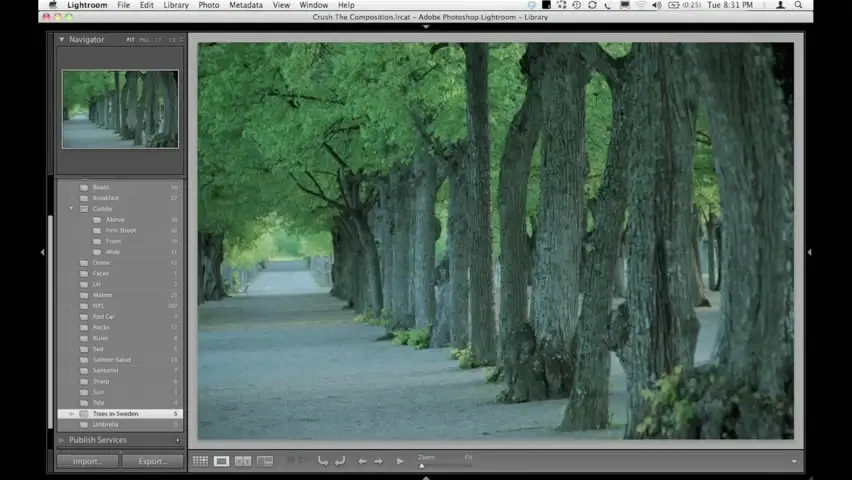Screen dimensions: 852x480
Task: Set Navigator zoom to FIT
Action: coord(130,40)
